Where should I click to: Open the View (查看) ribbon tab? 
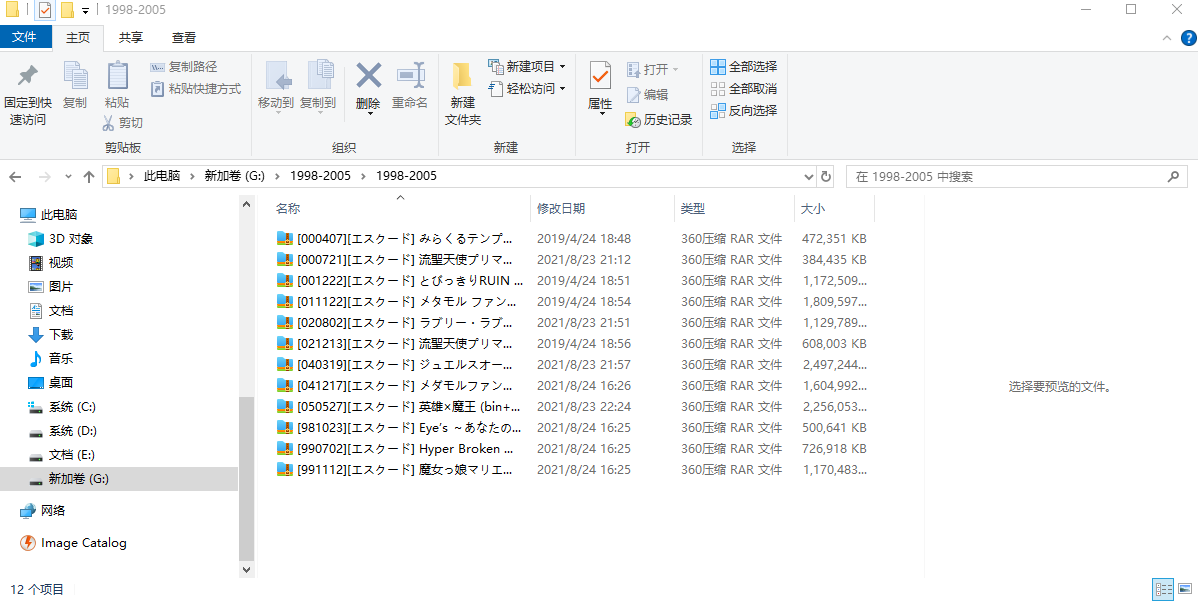[184, 37]
